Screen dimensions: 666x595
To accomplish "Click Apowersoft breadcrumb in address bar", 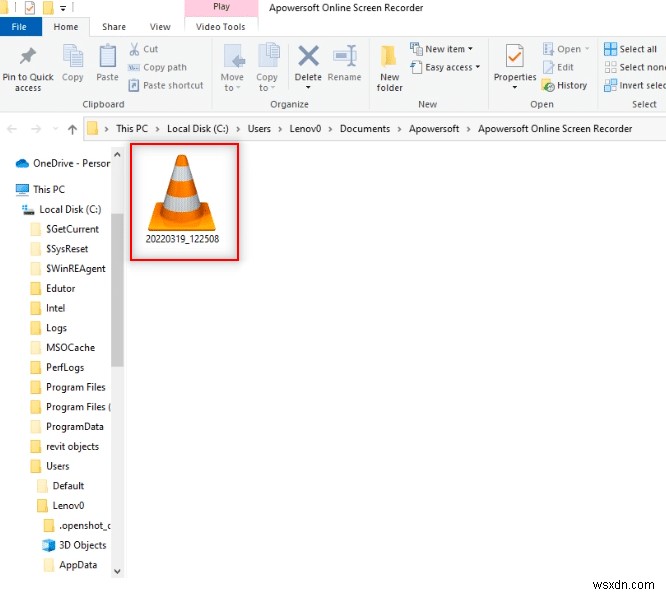I will tap(434, 129).
